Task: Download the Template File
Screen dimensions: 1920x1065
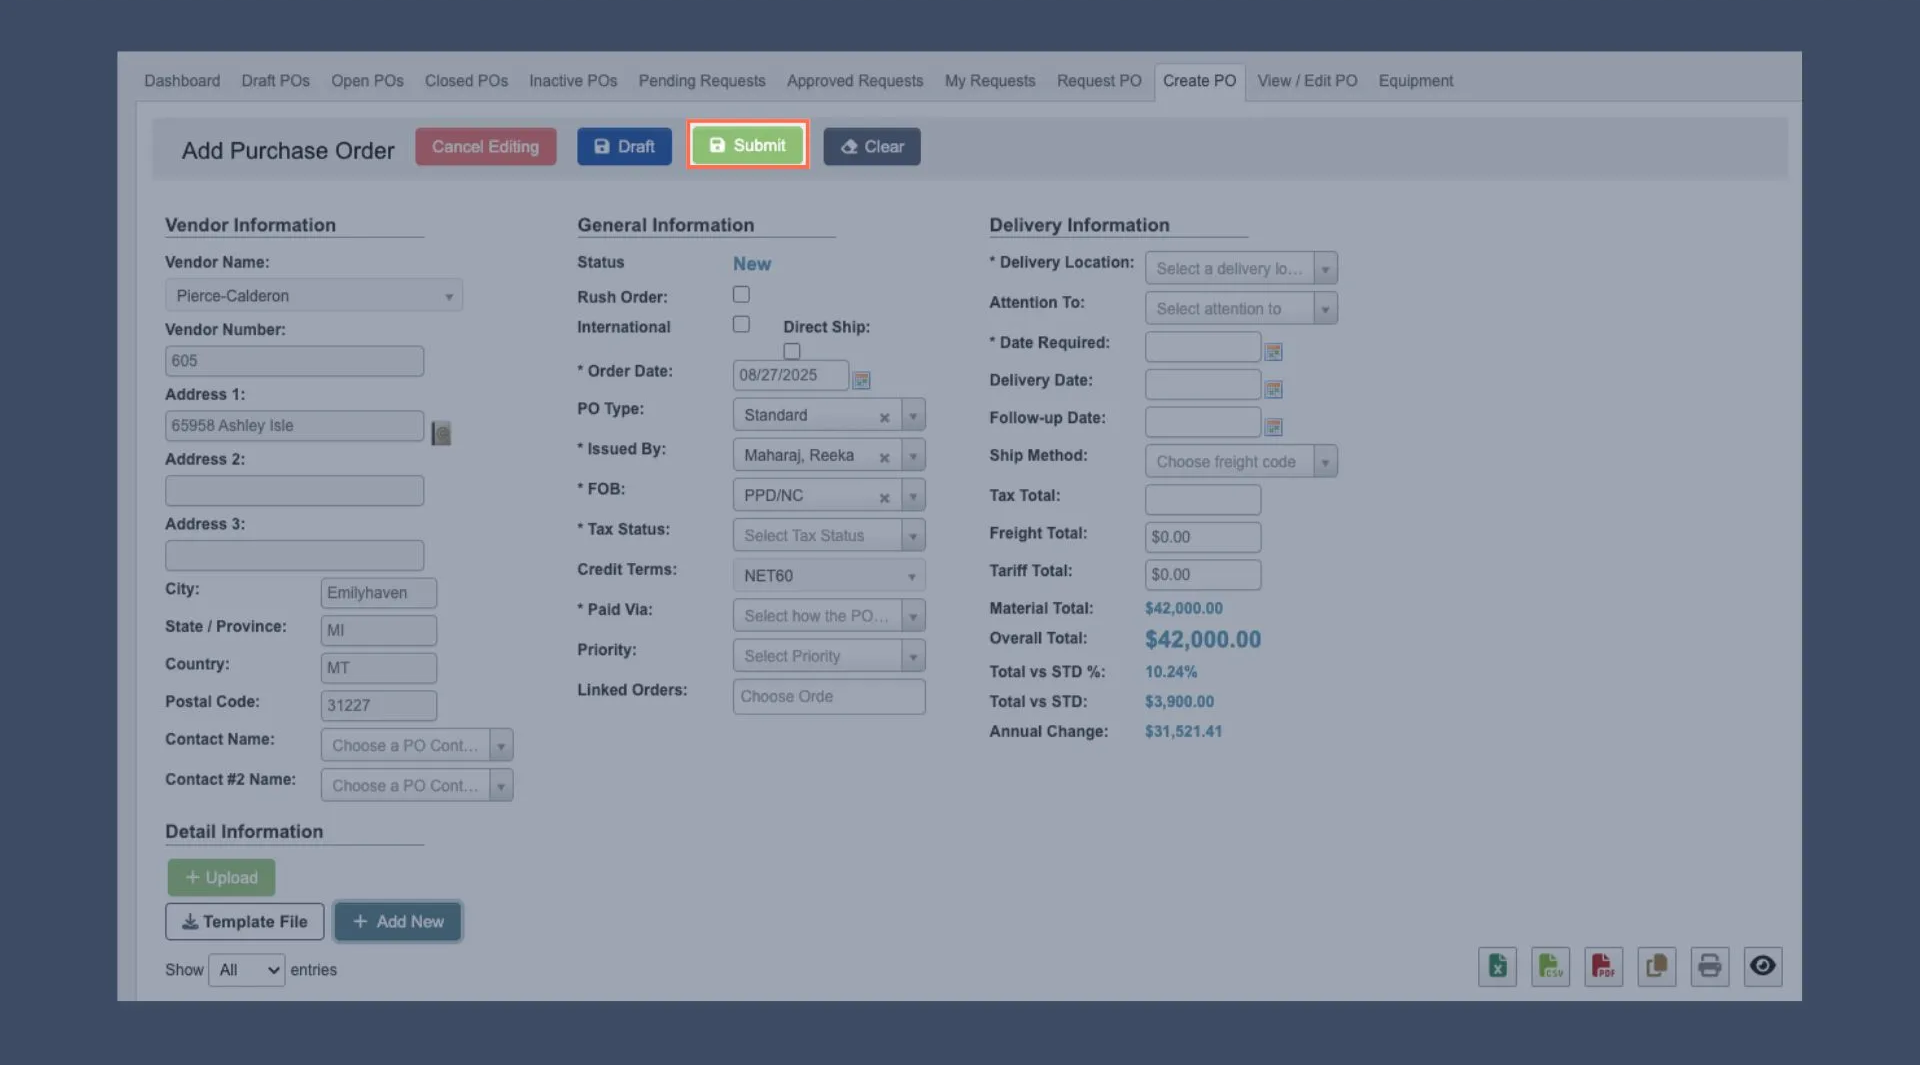Action: pyautogui.click(x=244, y=921)
